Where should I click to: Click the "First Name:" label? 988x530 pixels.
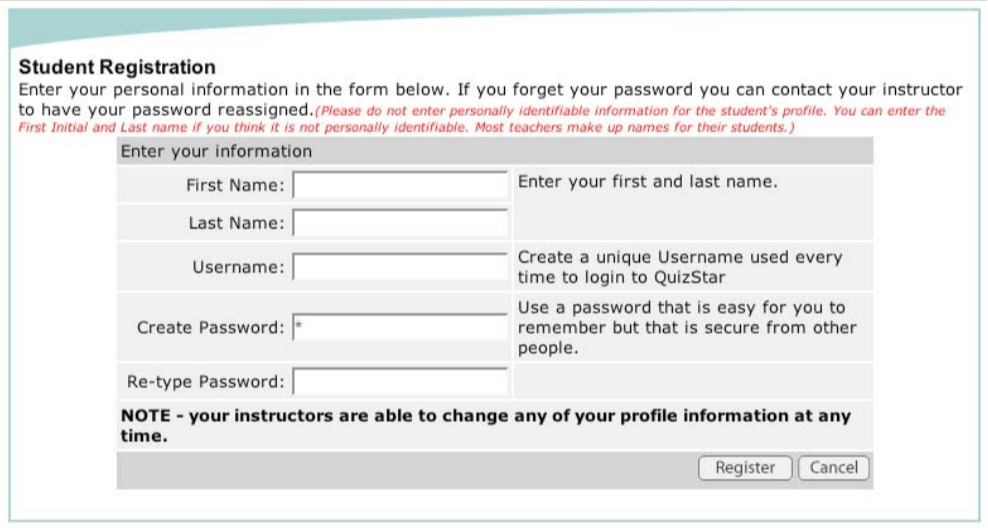235,186
